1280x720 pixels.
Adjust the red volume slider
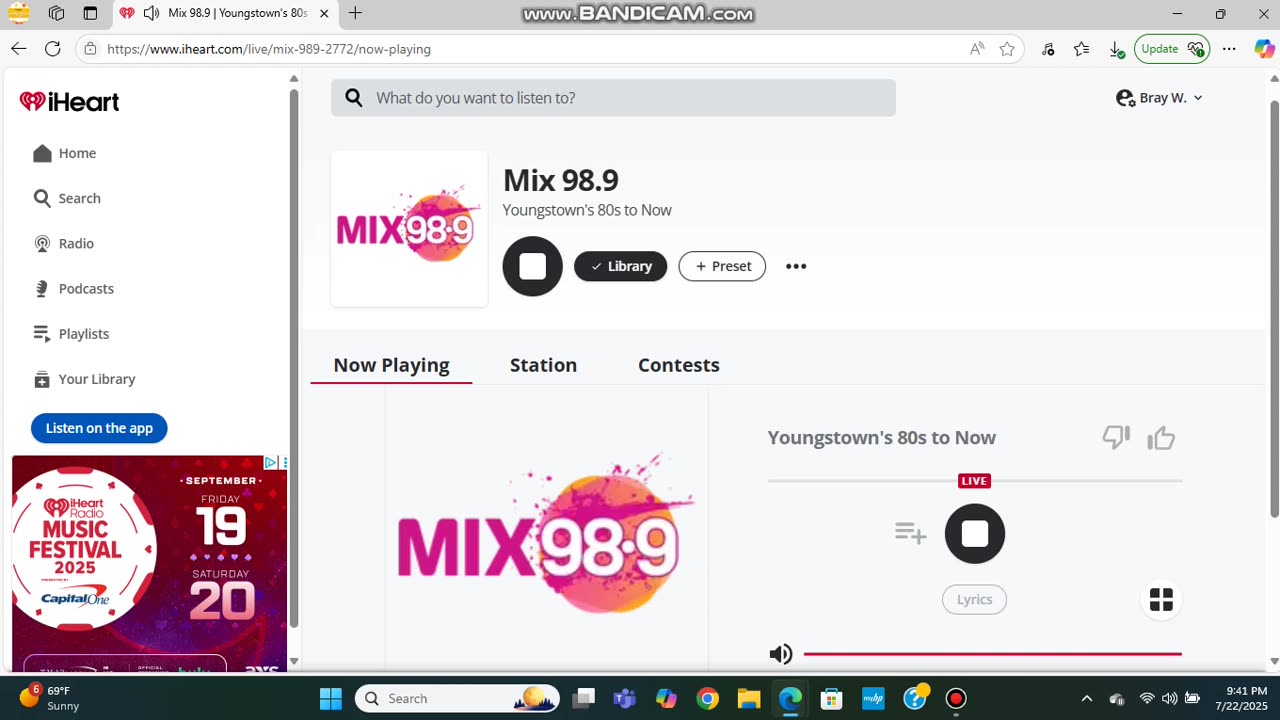[x=992, y=654]
